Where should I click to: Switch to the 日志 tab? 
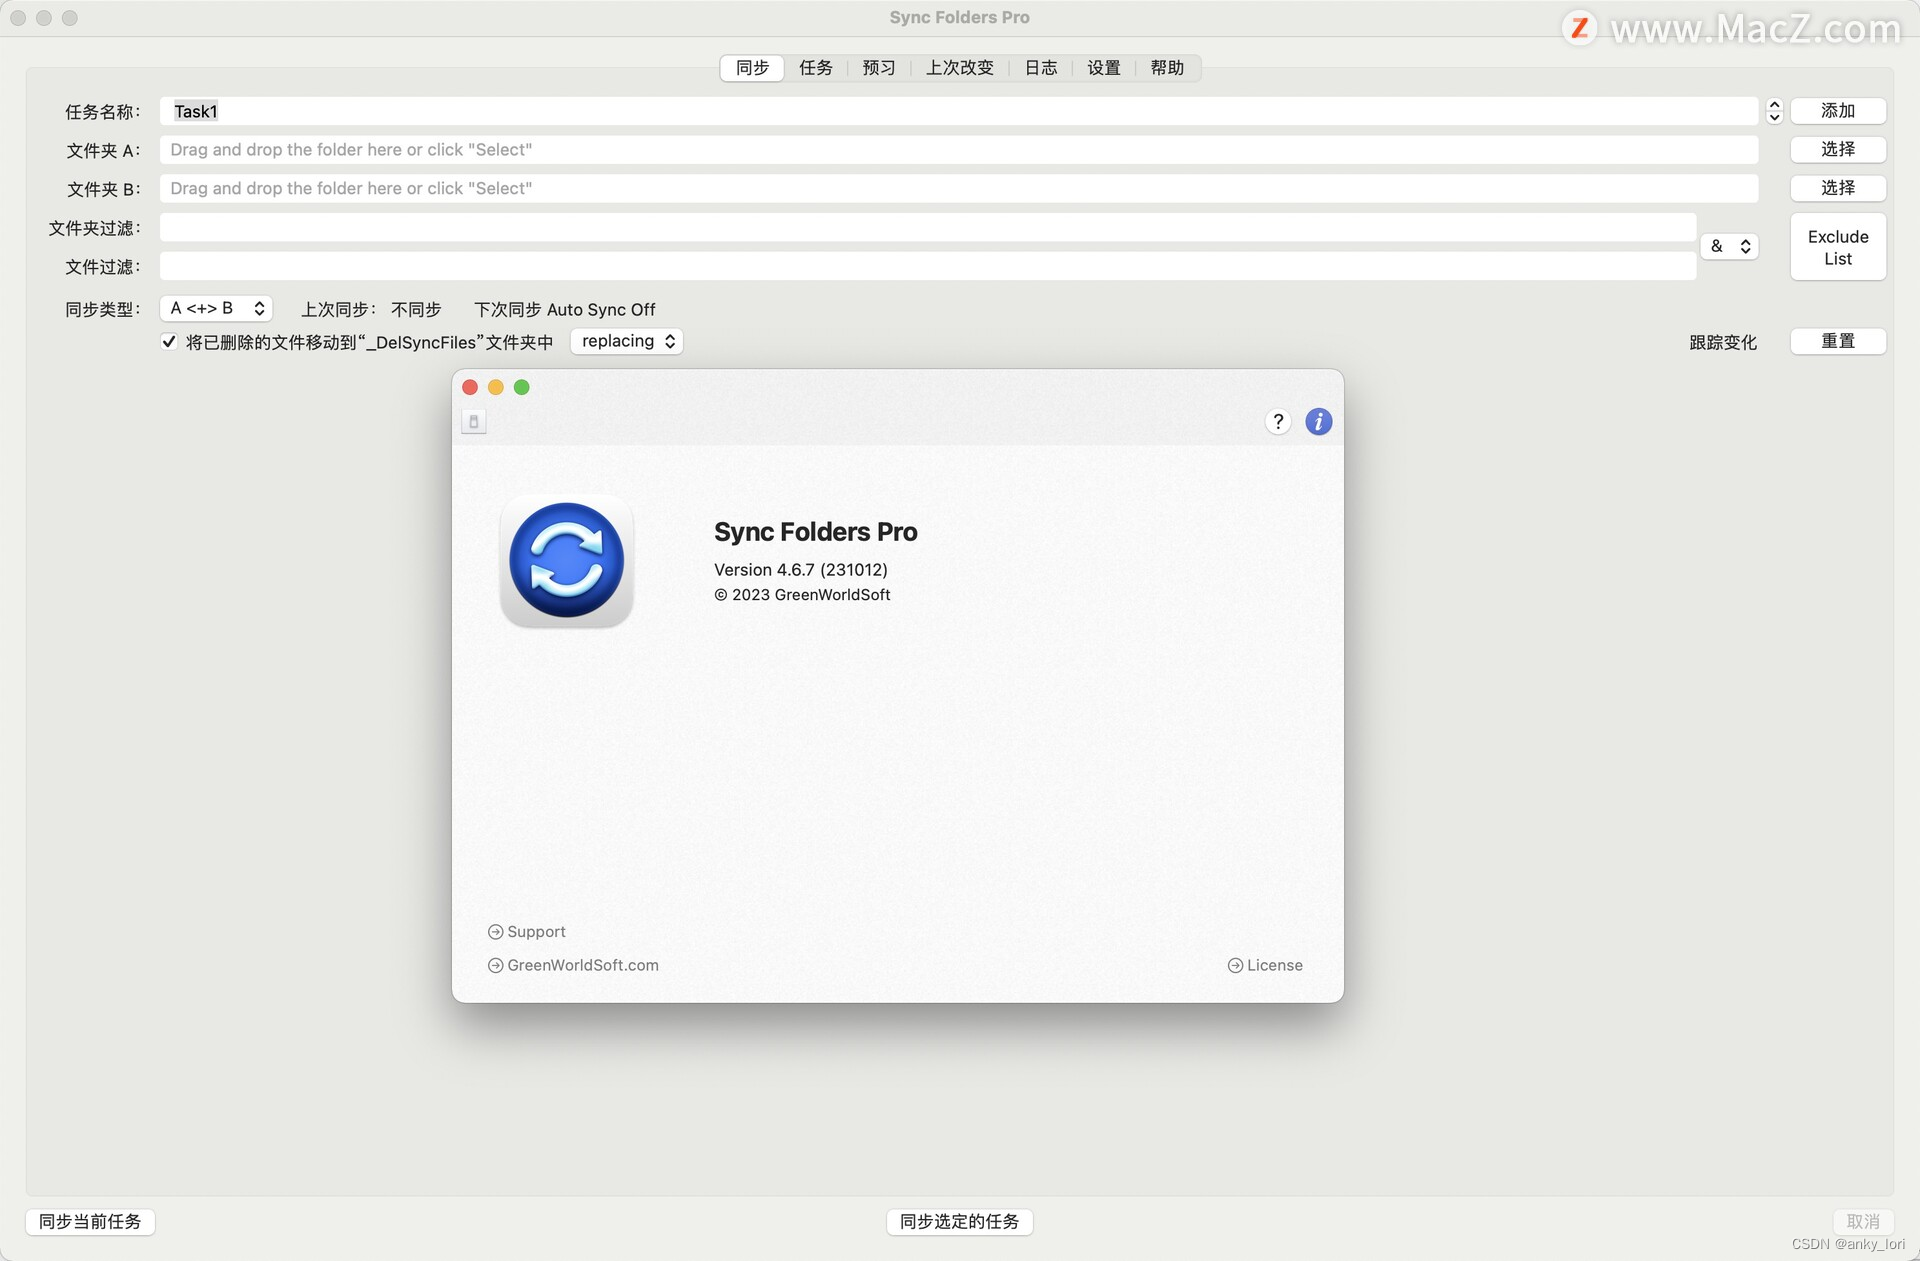(x=1041, y=68)
